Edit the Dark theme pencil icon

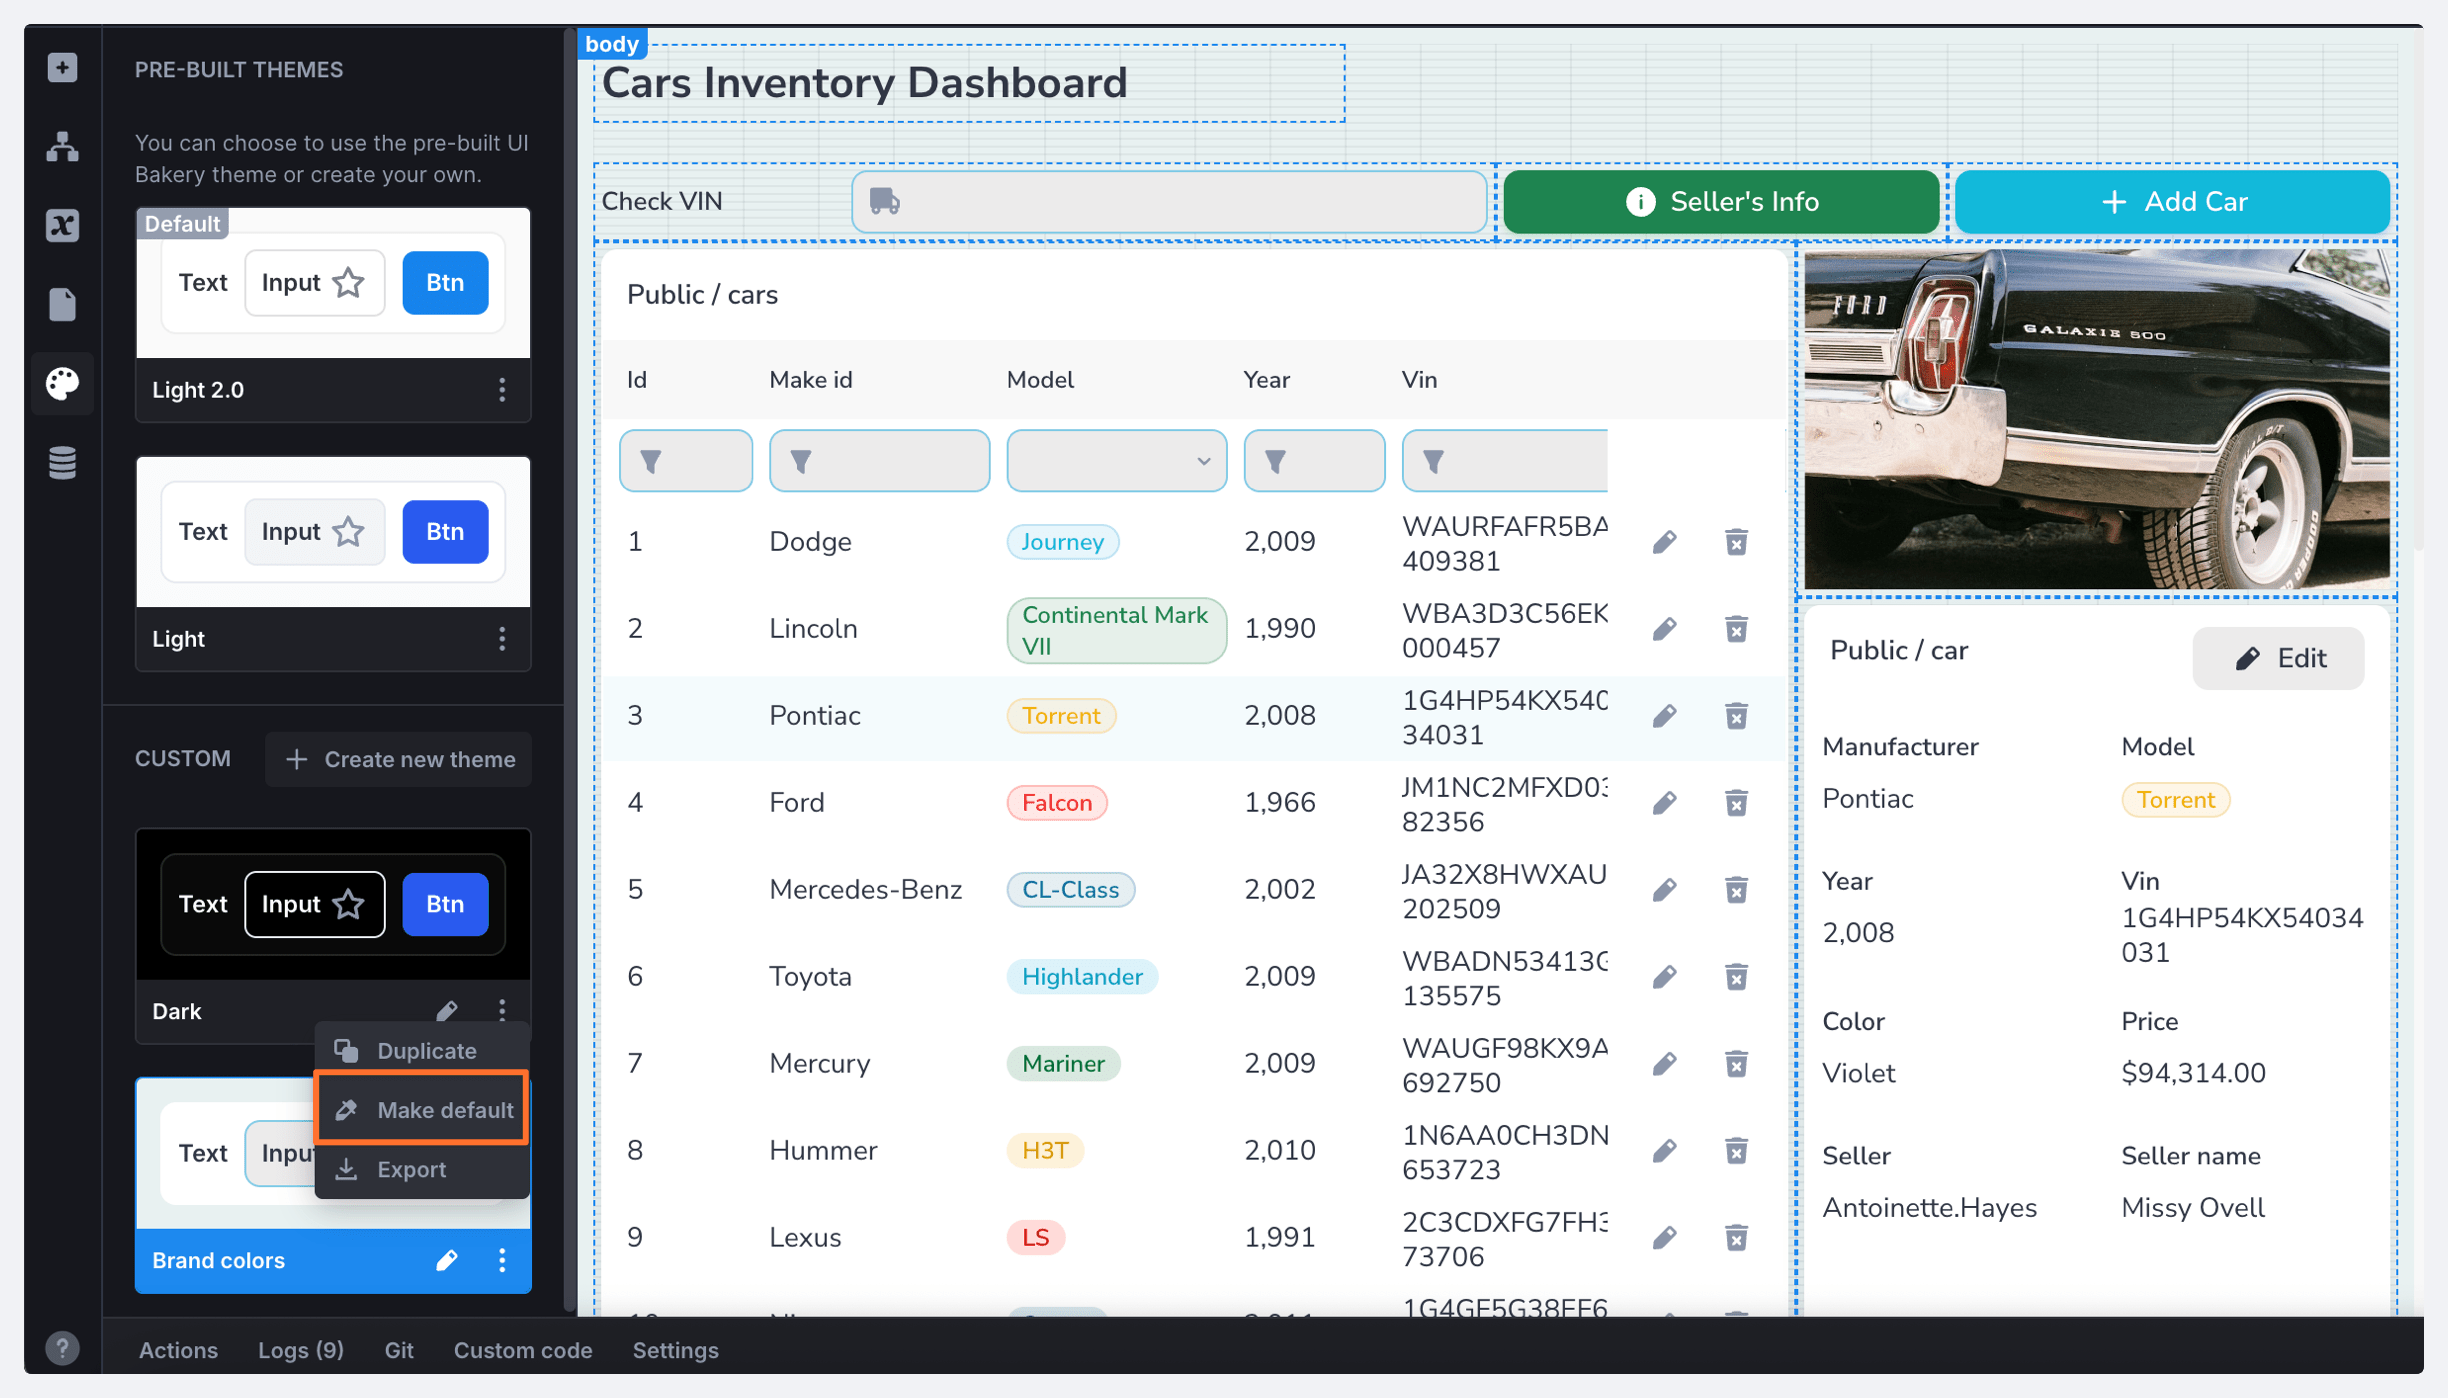point(447,1010)
